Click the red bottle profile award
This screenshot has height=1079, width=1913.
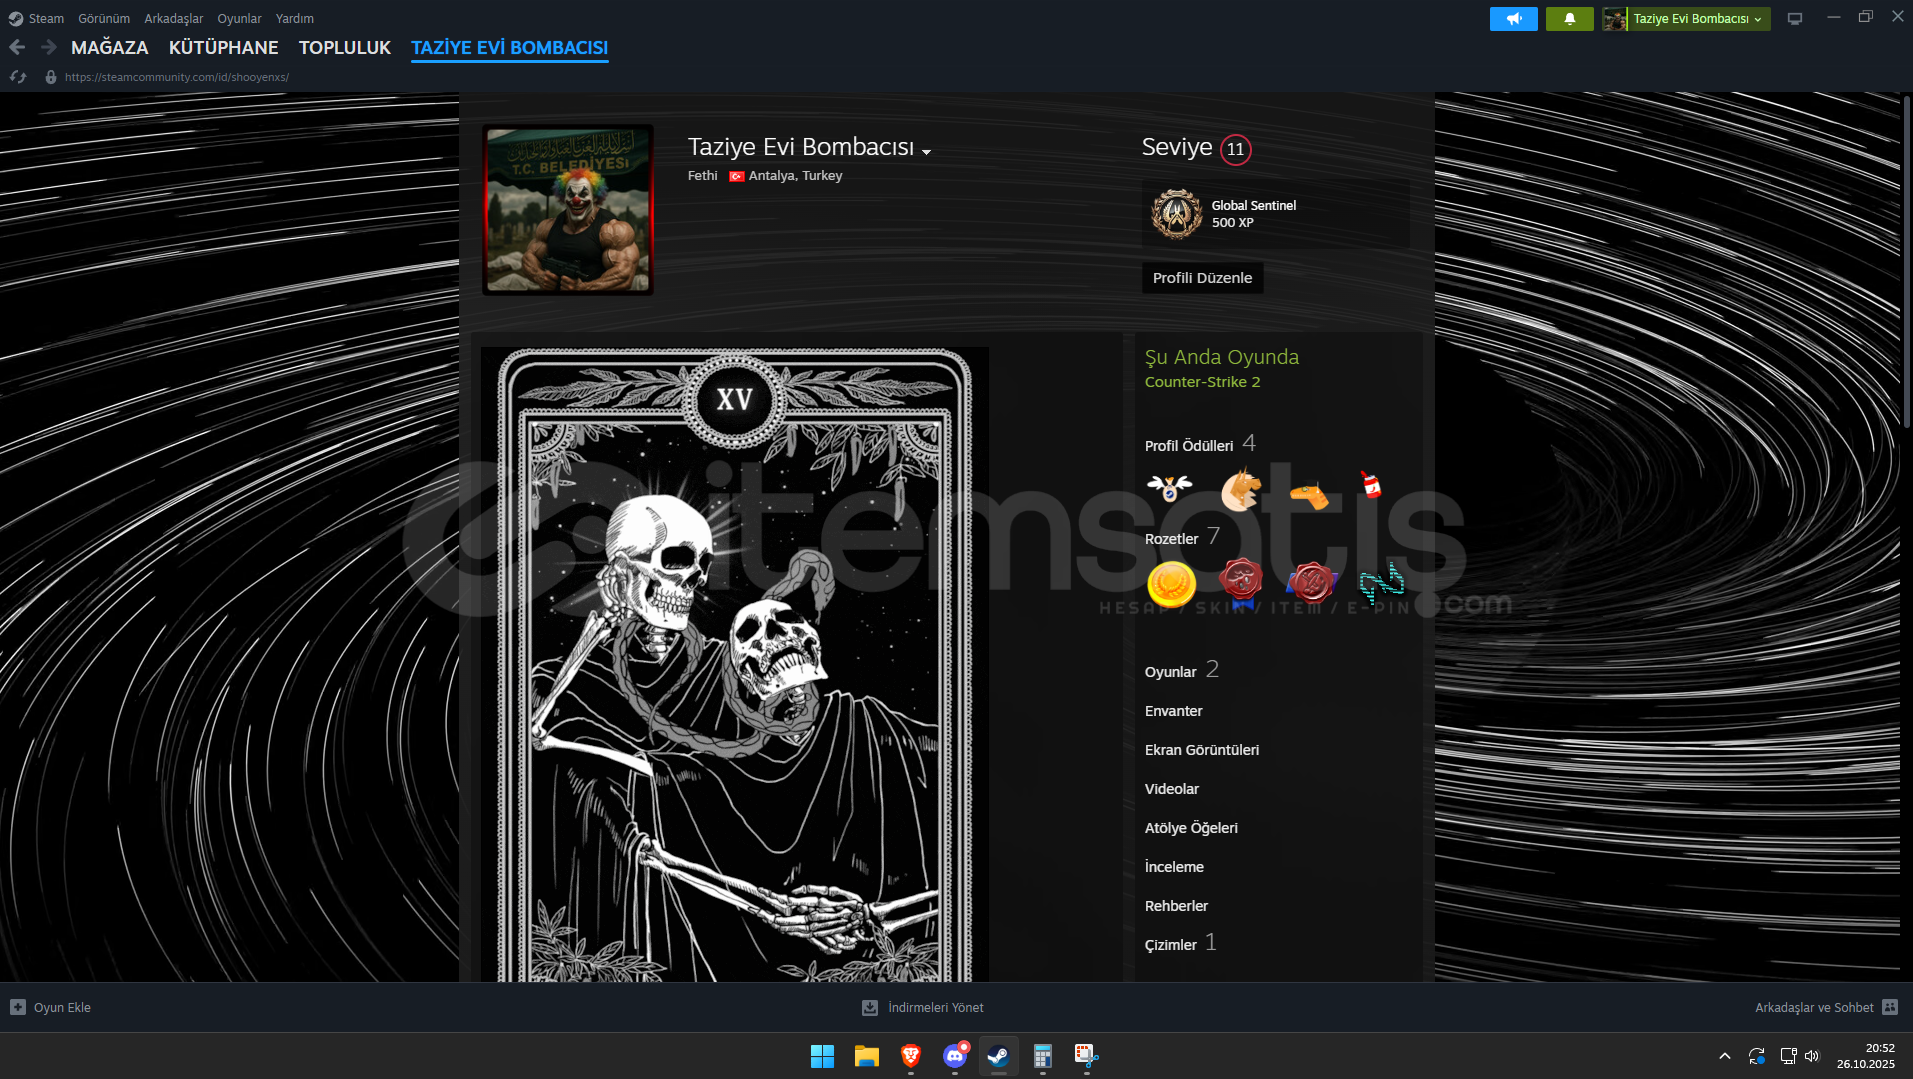[1371, 485]
